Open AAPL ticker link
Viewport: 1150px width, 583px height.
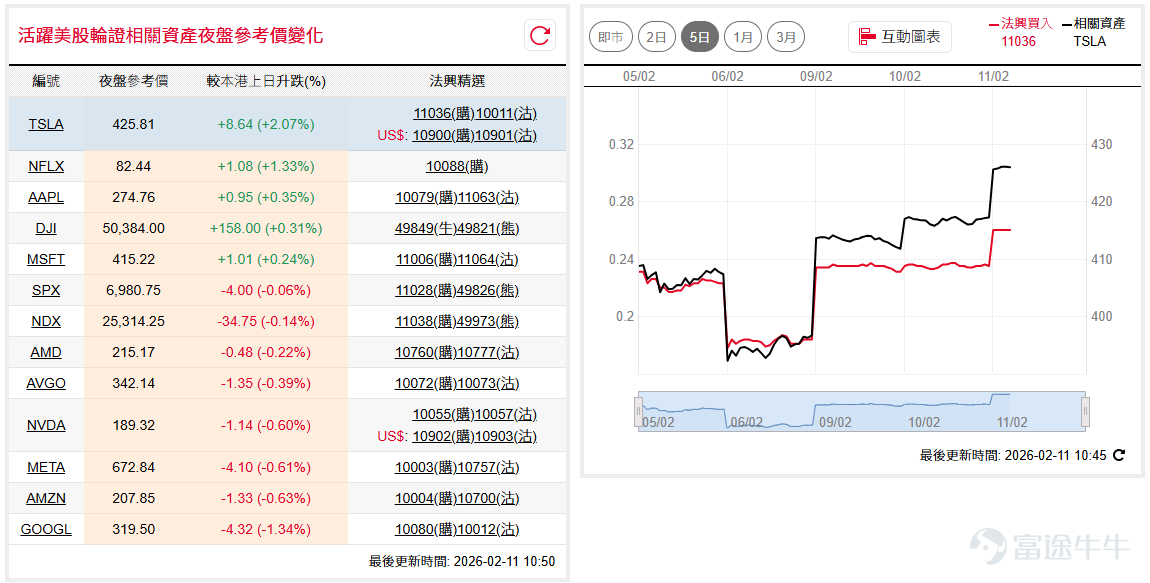[46, 197]
